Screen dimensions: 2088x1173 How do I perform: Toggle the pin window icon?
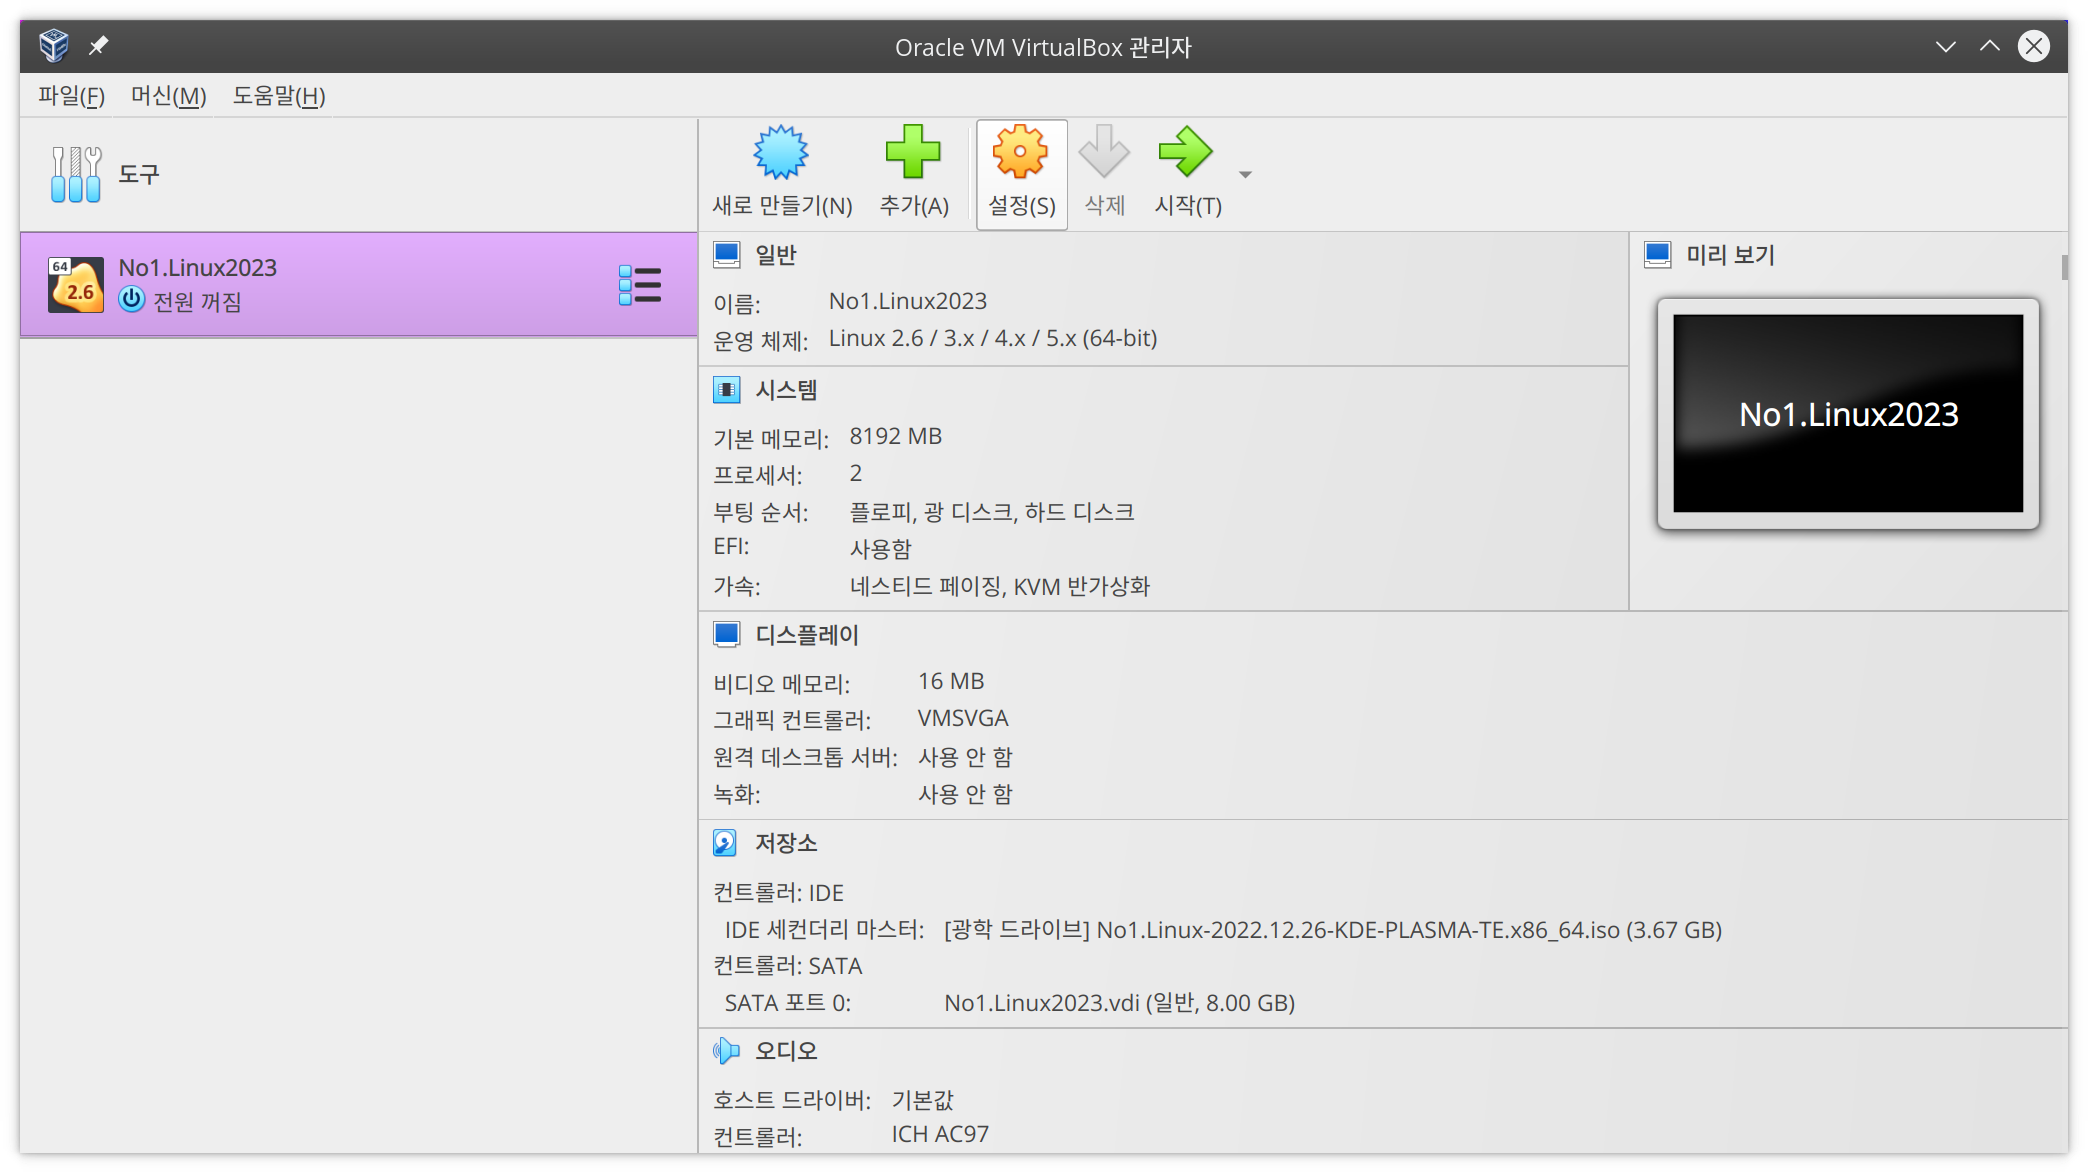point(98,46)
